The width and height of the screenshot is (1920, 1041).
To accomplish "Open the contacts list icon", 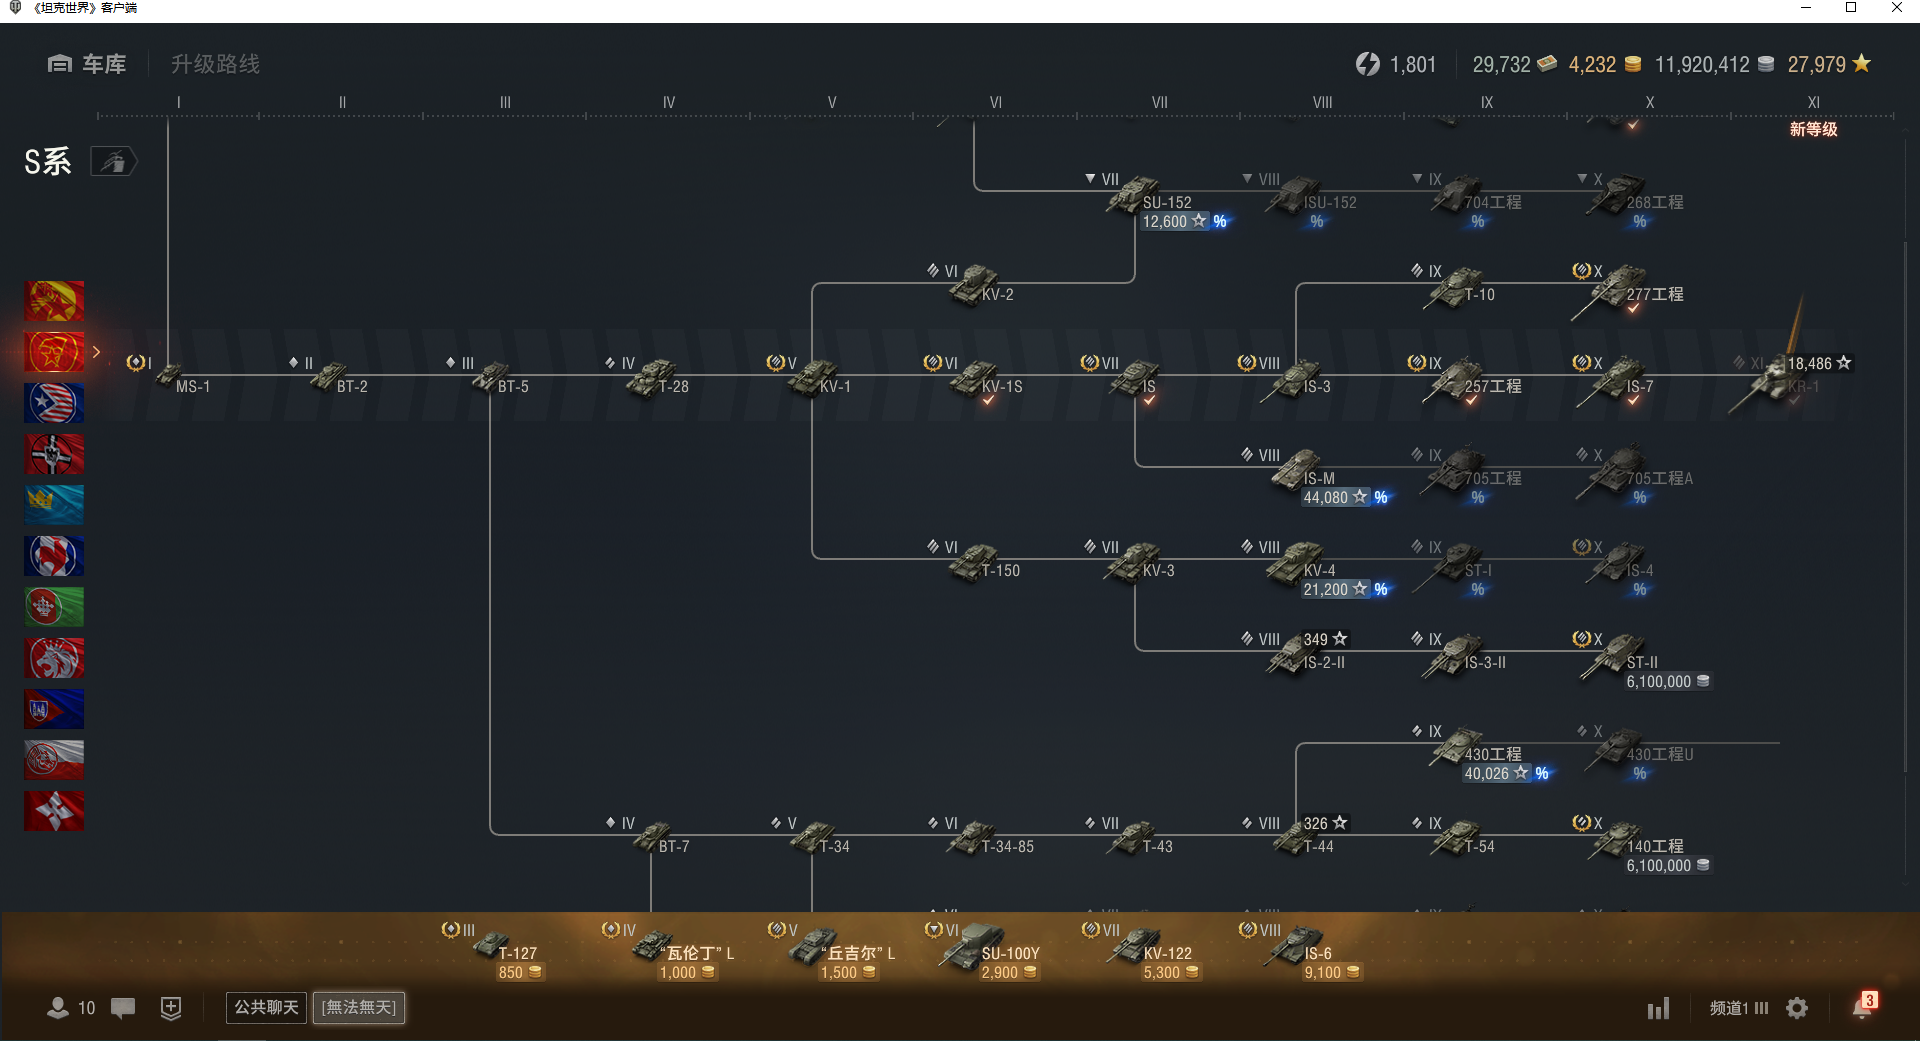I will tap(58, 1008).
